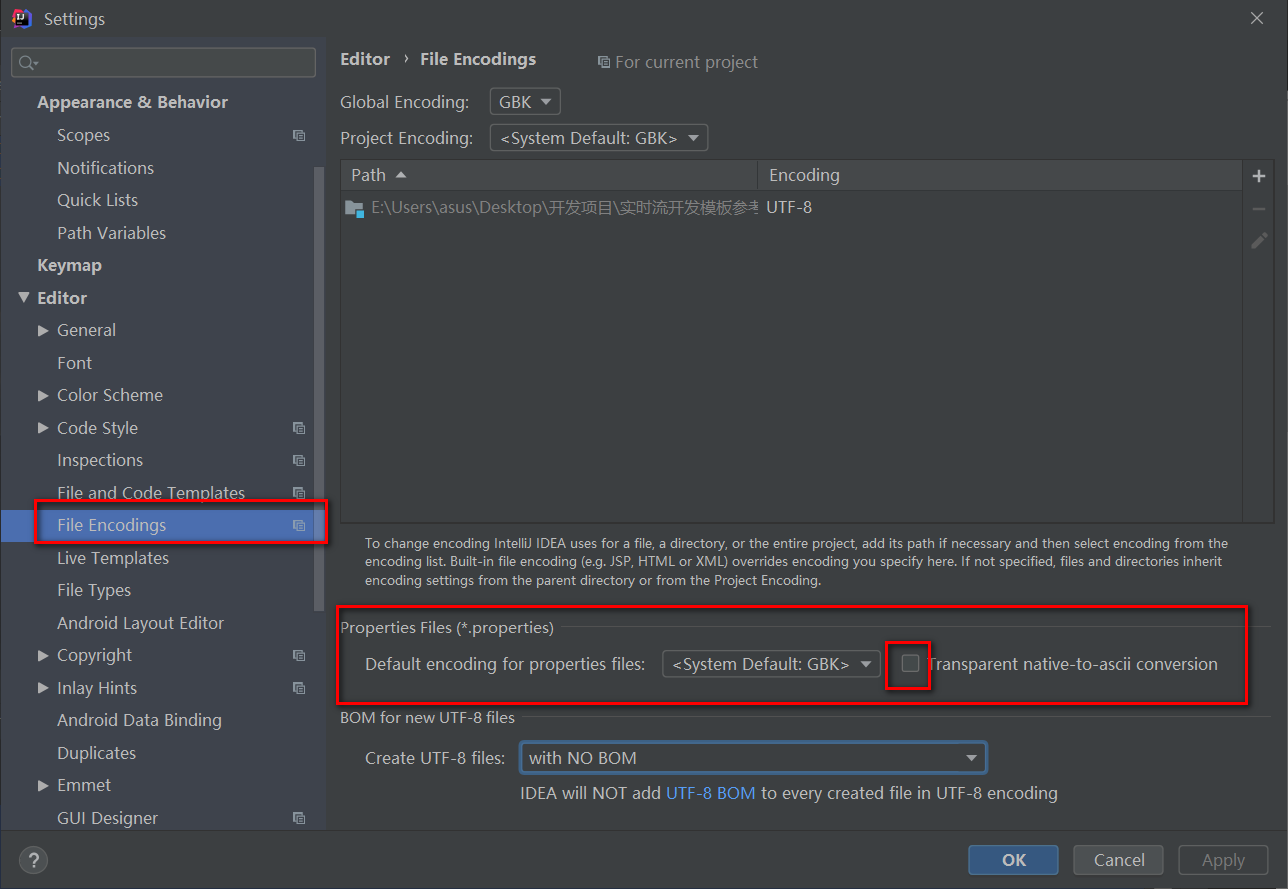Click the search magnifier icon in settings
Screen dimensions: 1288x889
27,62
